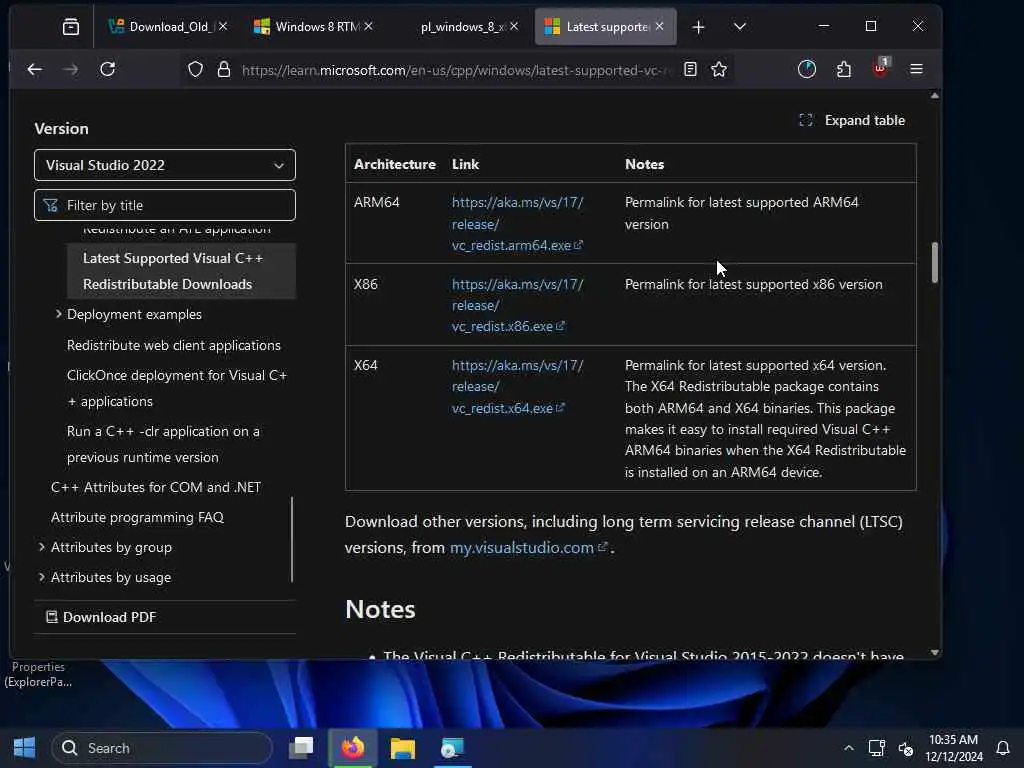Open network status tray icon
1024x768 pixels.
pos(876,748)
